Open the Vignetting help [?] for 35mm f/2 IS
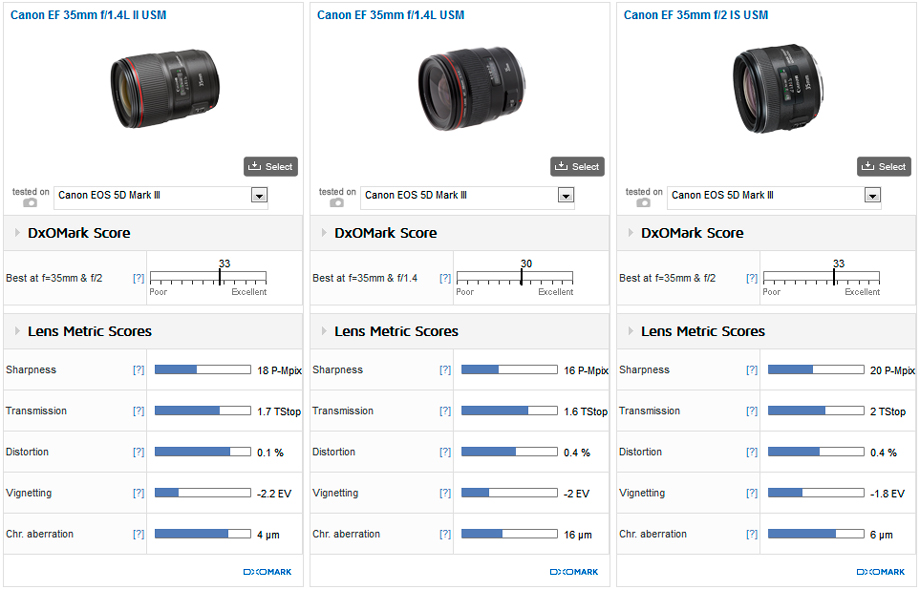Image resolution: width=920 pixels, height=590 pixels. [752, 493]
